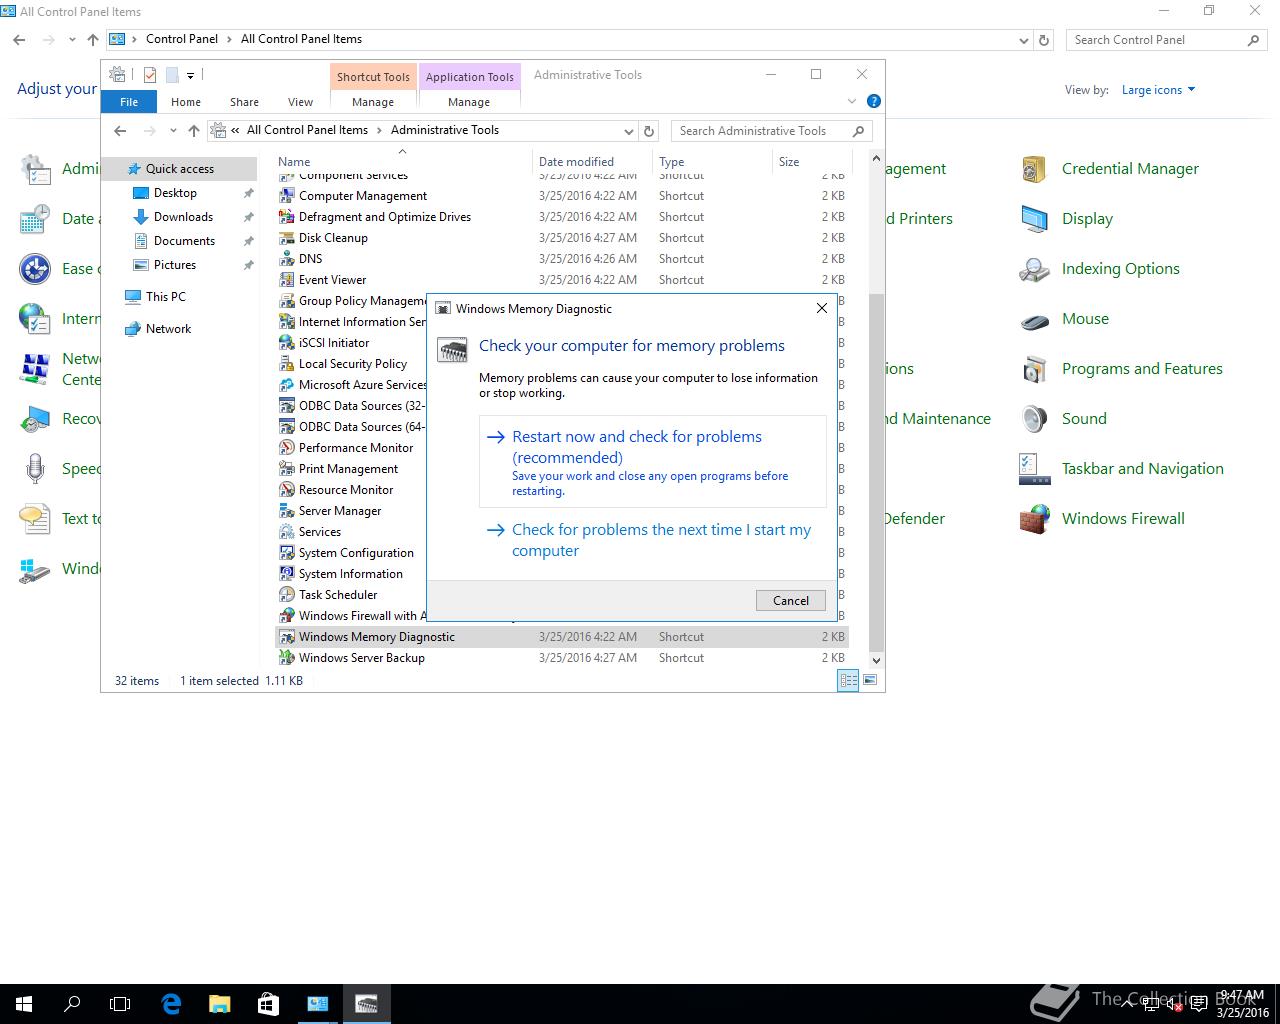Image resolution: width=1280 pixels, height=1024 pixels.
Task: Select the Services icon
Action: coord(287,532)
